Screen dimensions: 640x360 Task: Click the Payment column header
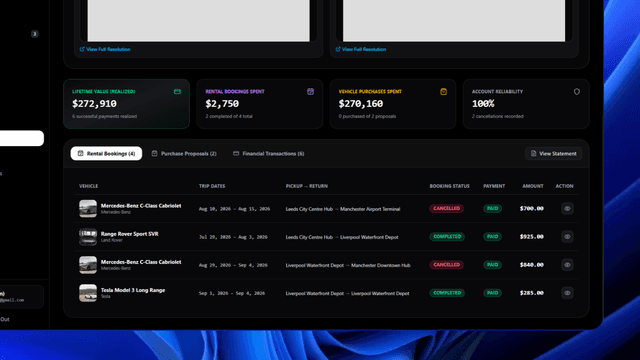494,186
